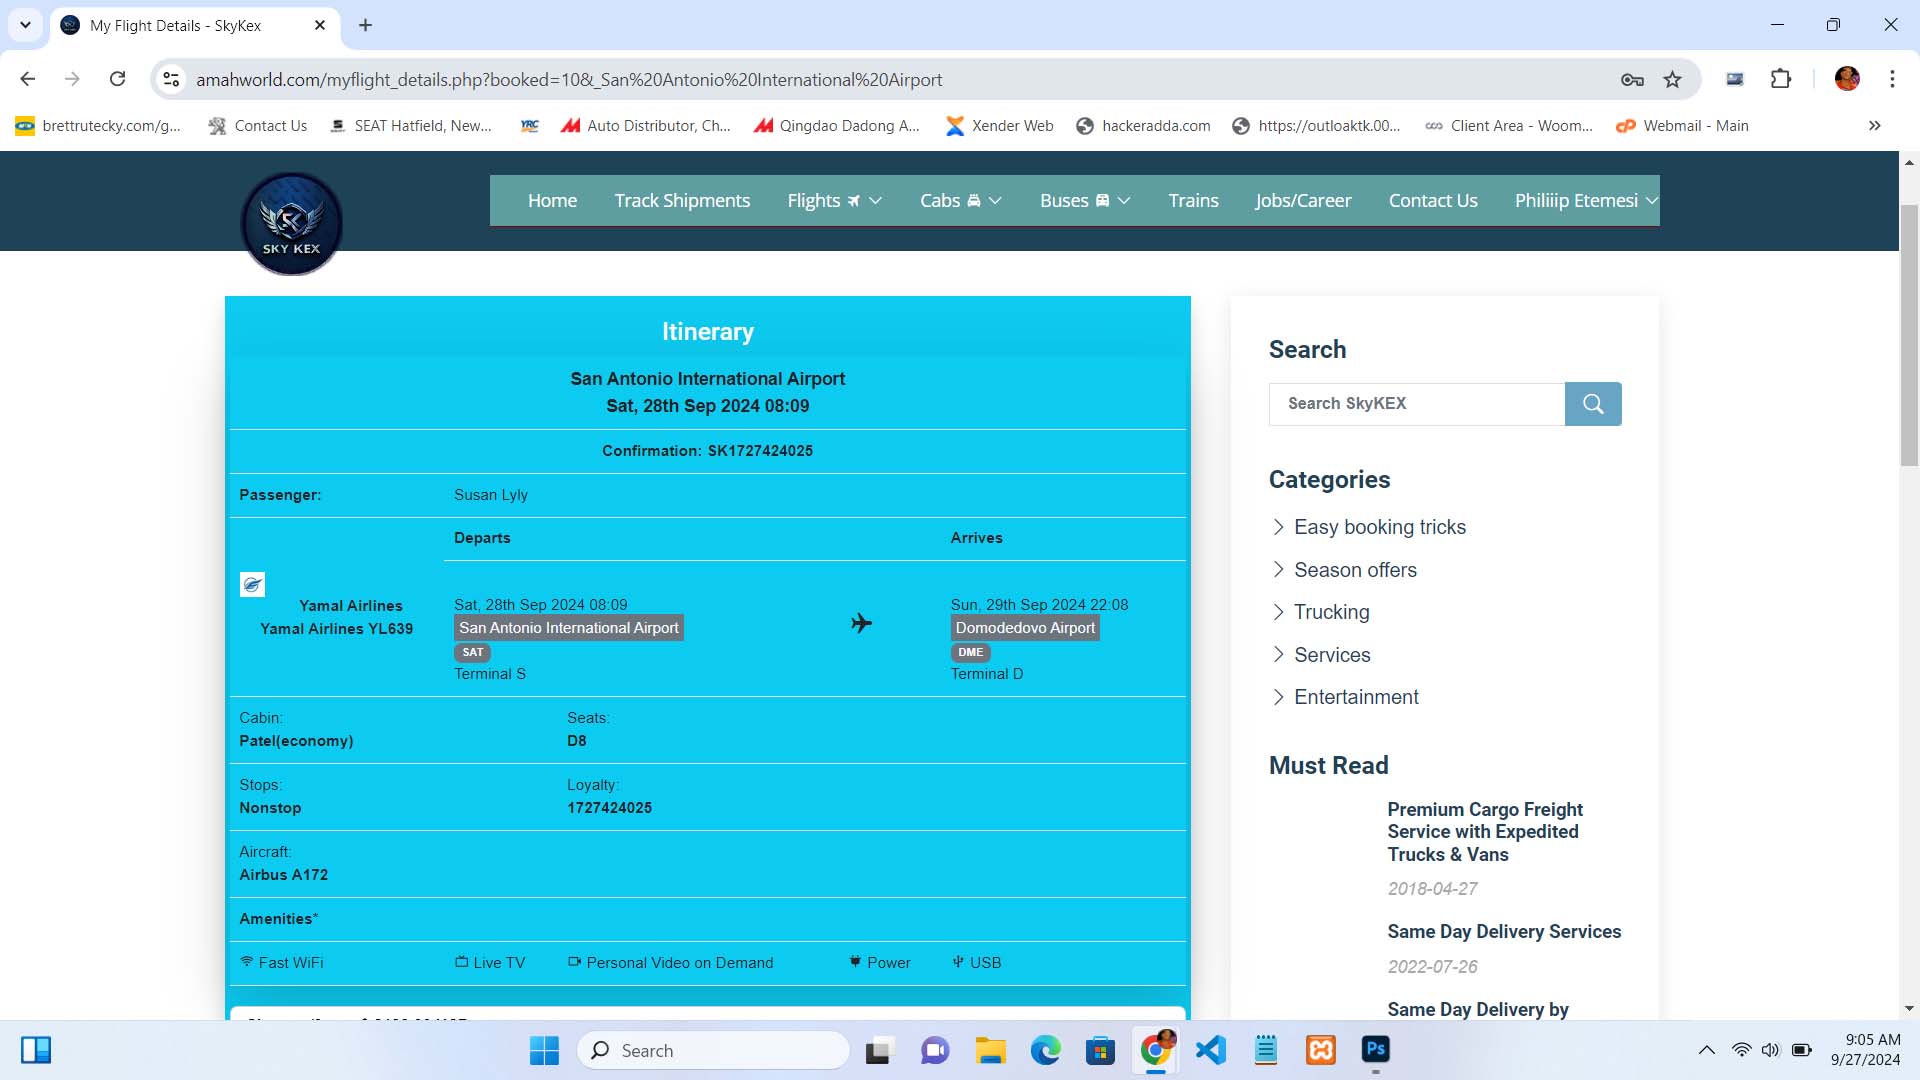Open the hackeradda.com bookmark
1920x1080 pixels.
click(1143, 126)
